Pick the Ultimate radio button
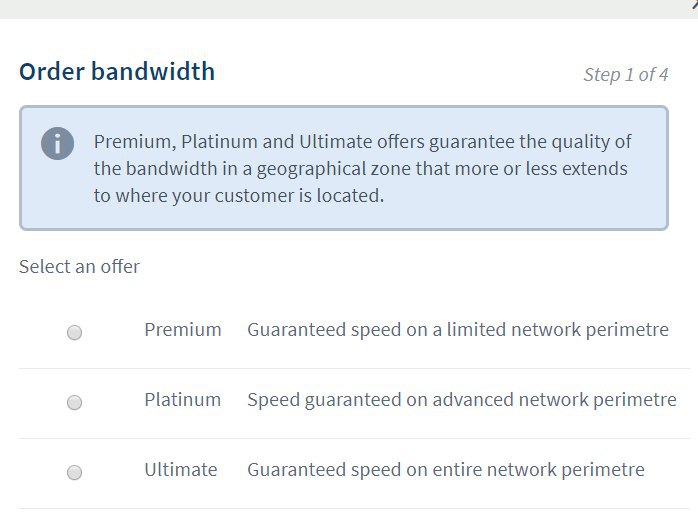 coord(74,472)
